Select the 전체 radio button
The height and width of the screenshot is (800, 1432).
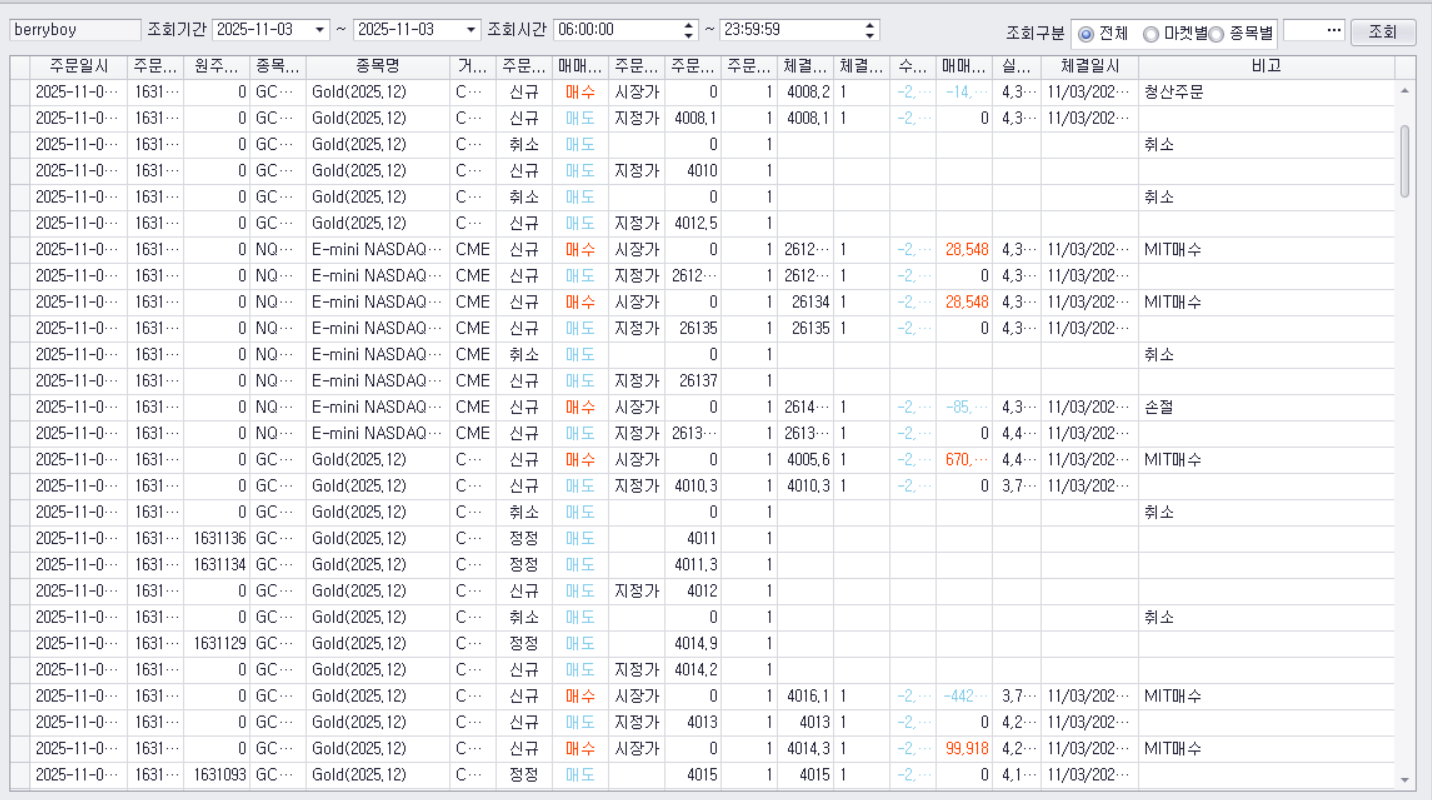pos(1086,34)
